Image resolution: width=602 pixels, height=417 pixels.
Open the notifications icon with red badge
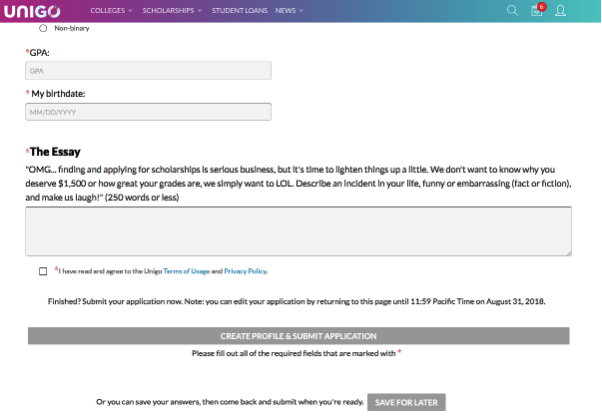[536, 11]
